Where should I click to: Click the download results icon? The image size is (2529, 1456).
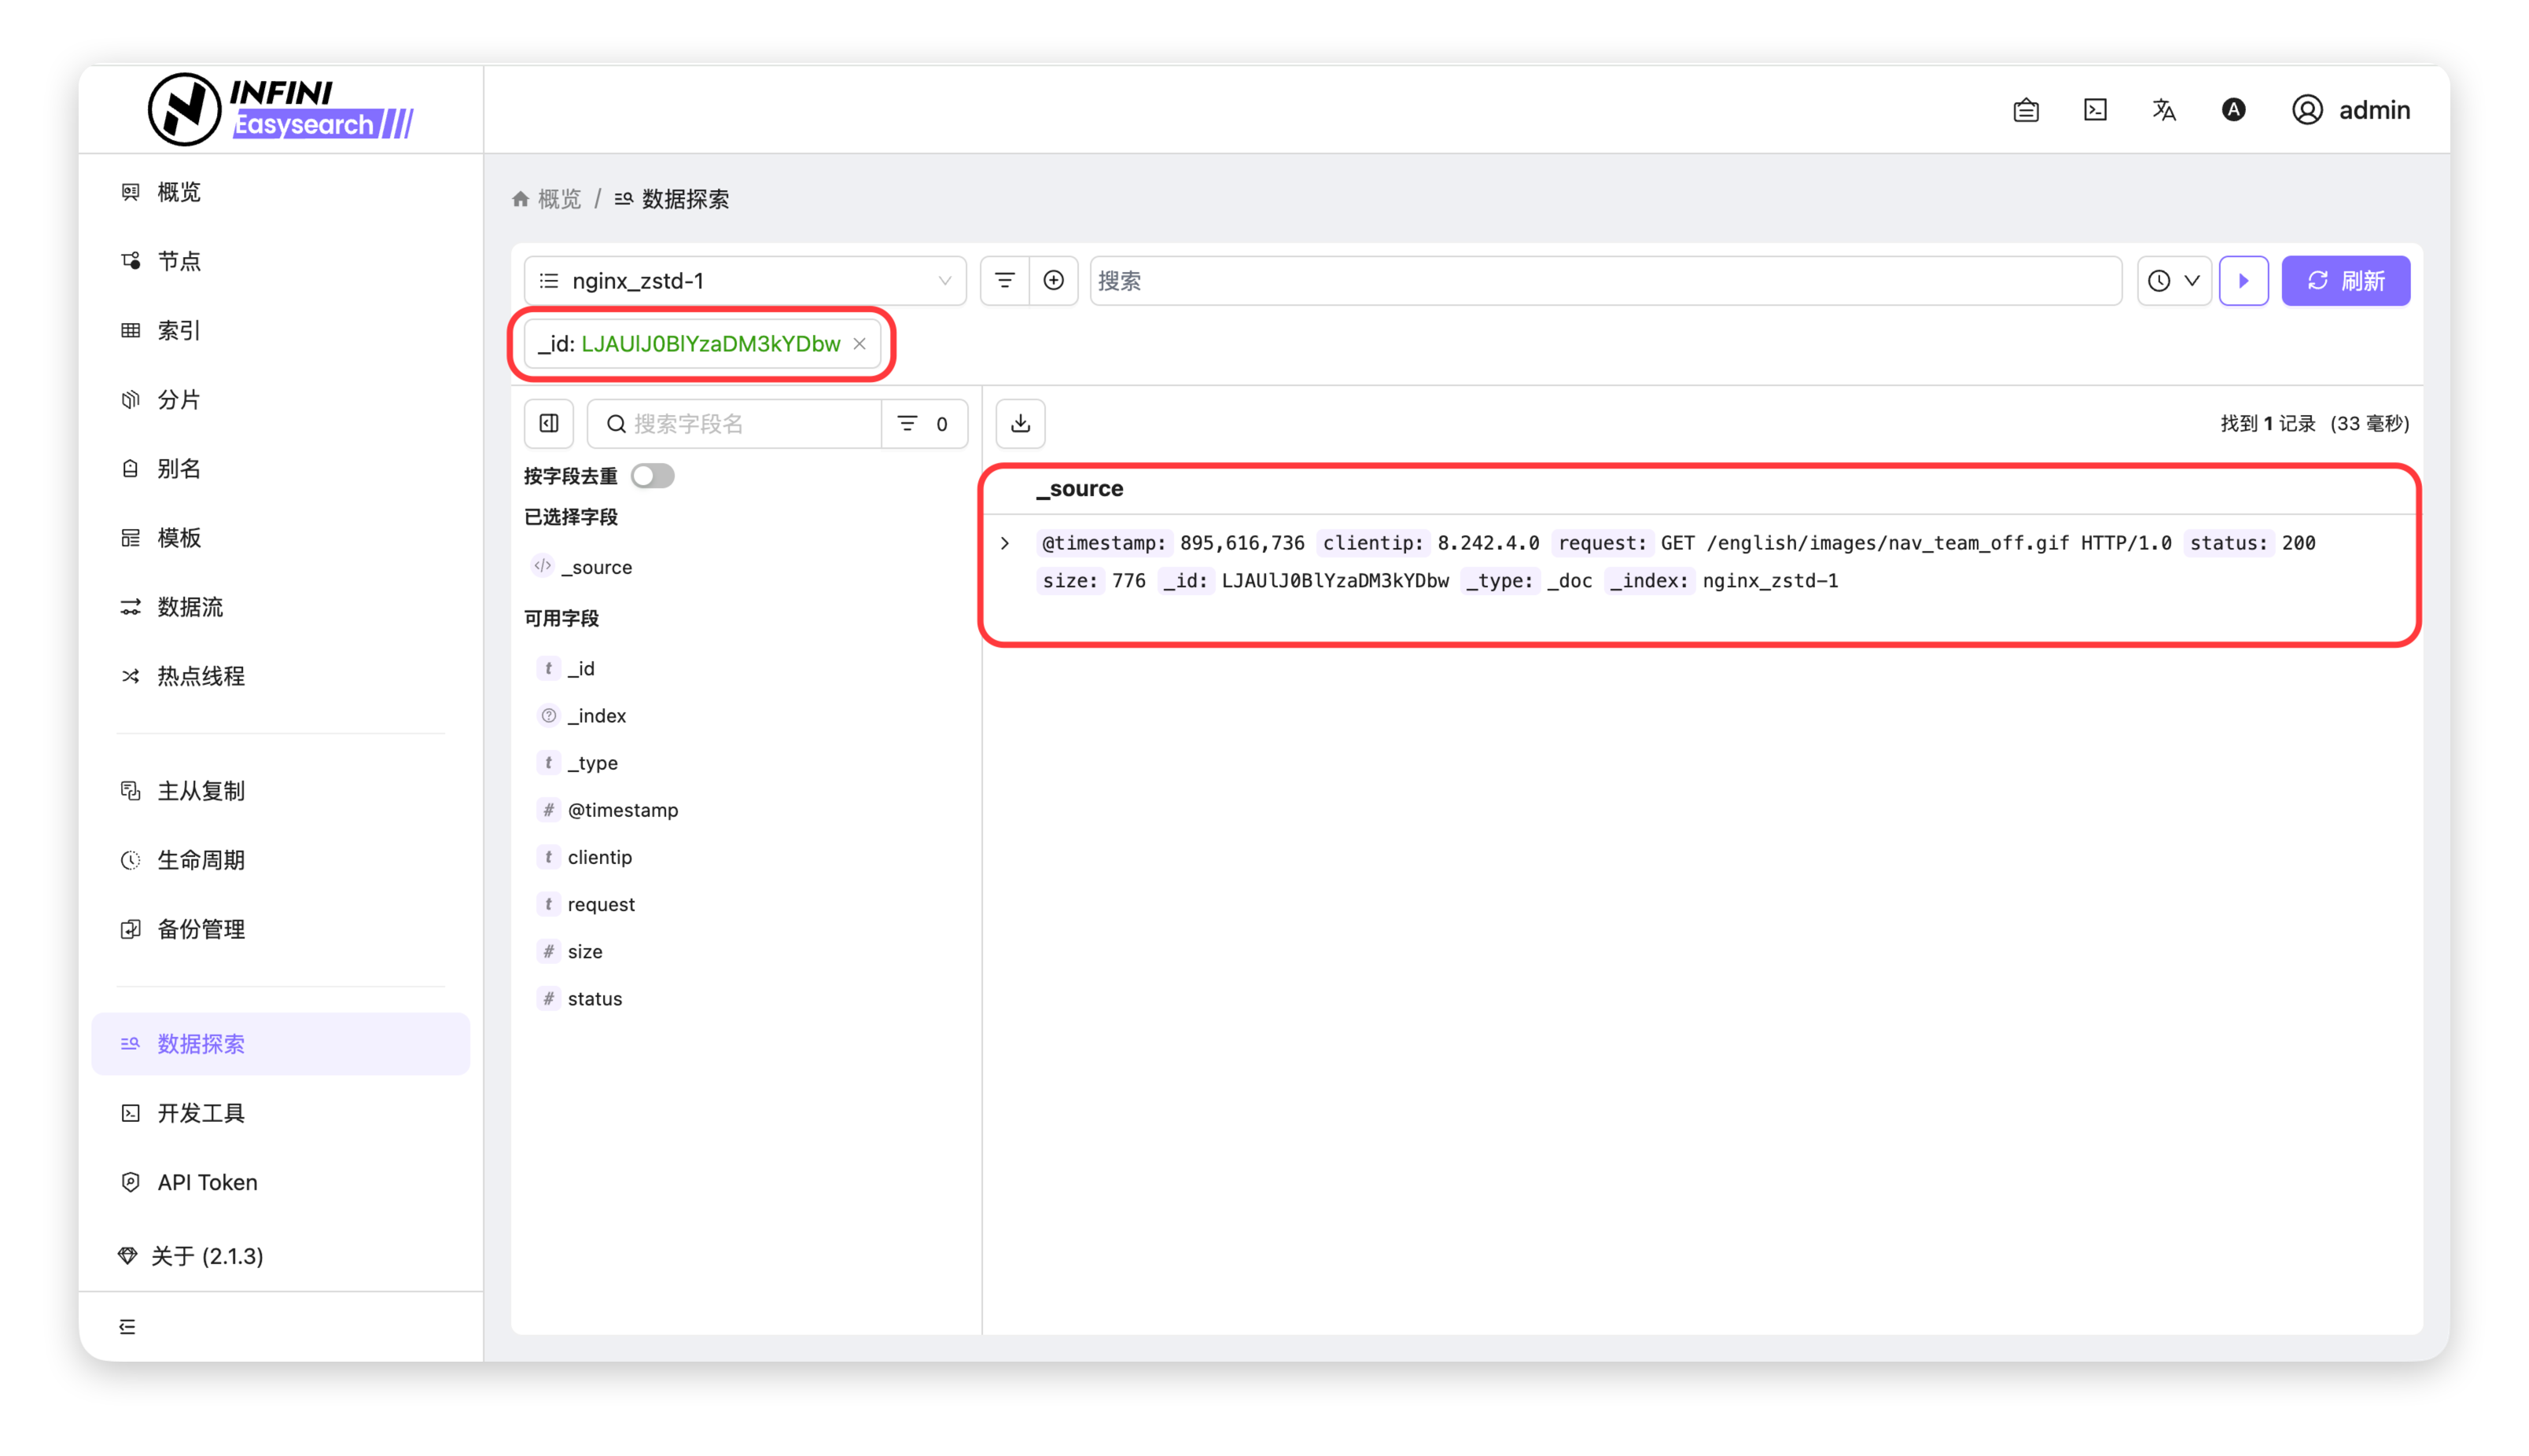1020,423
